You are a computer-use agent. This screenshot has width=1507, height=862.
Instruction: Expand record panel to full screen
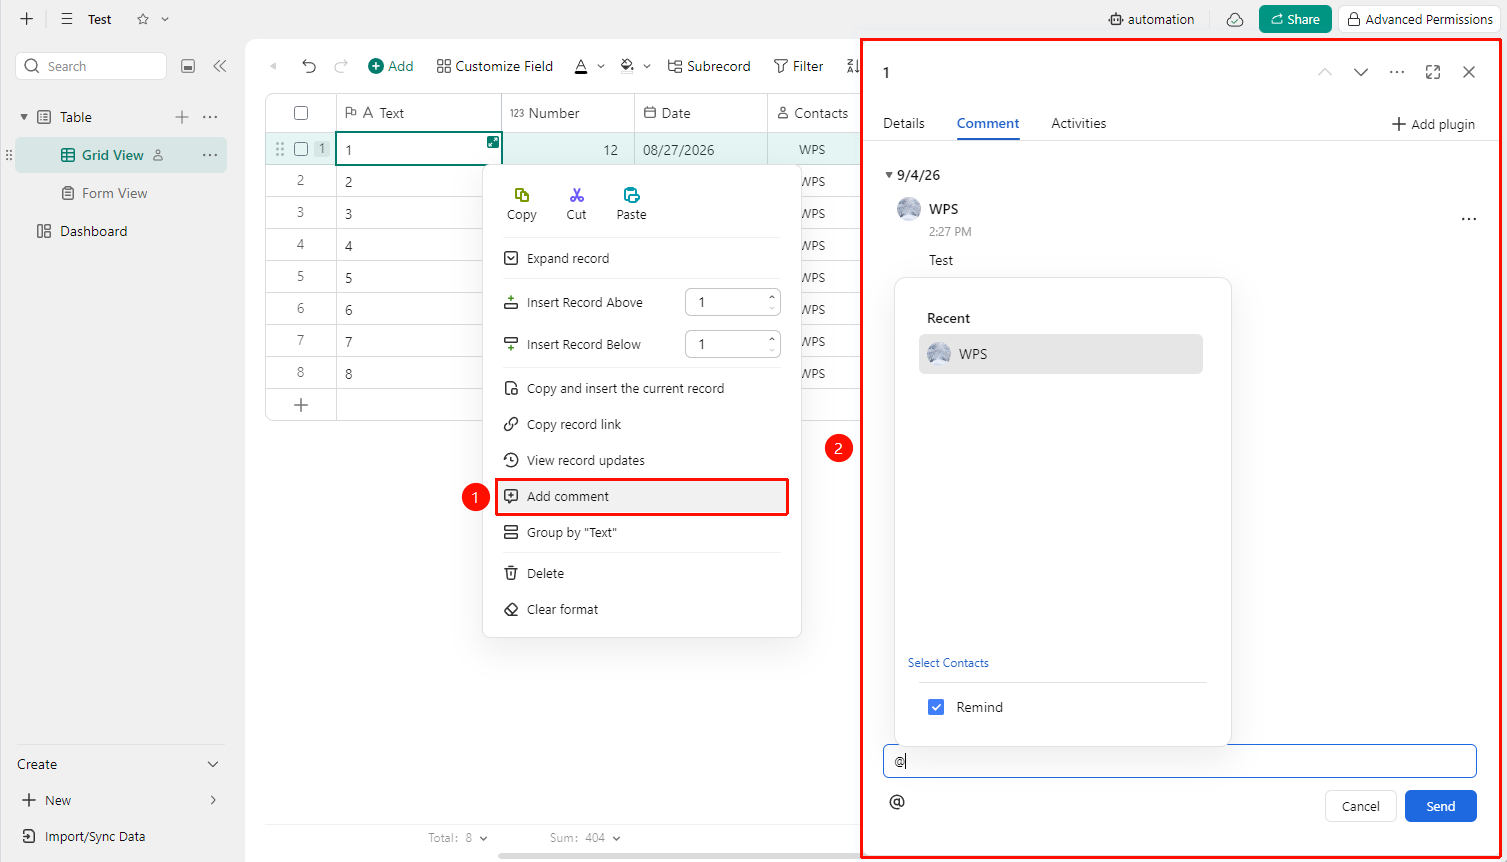1433,72
